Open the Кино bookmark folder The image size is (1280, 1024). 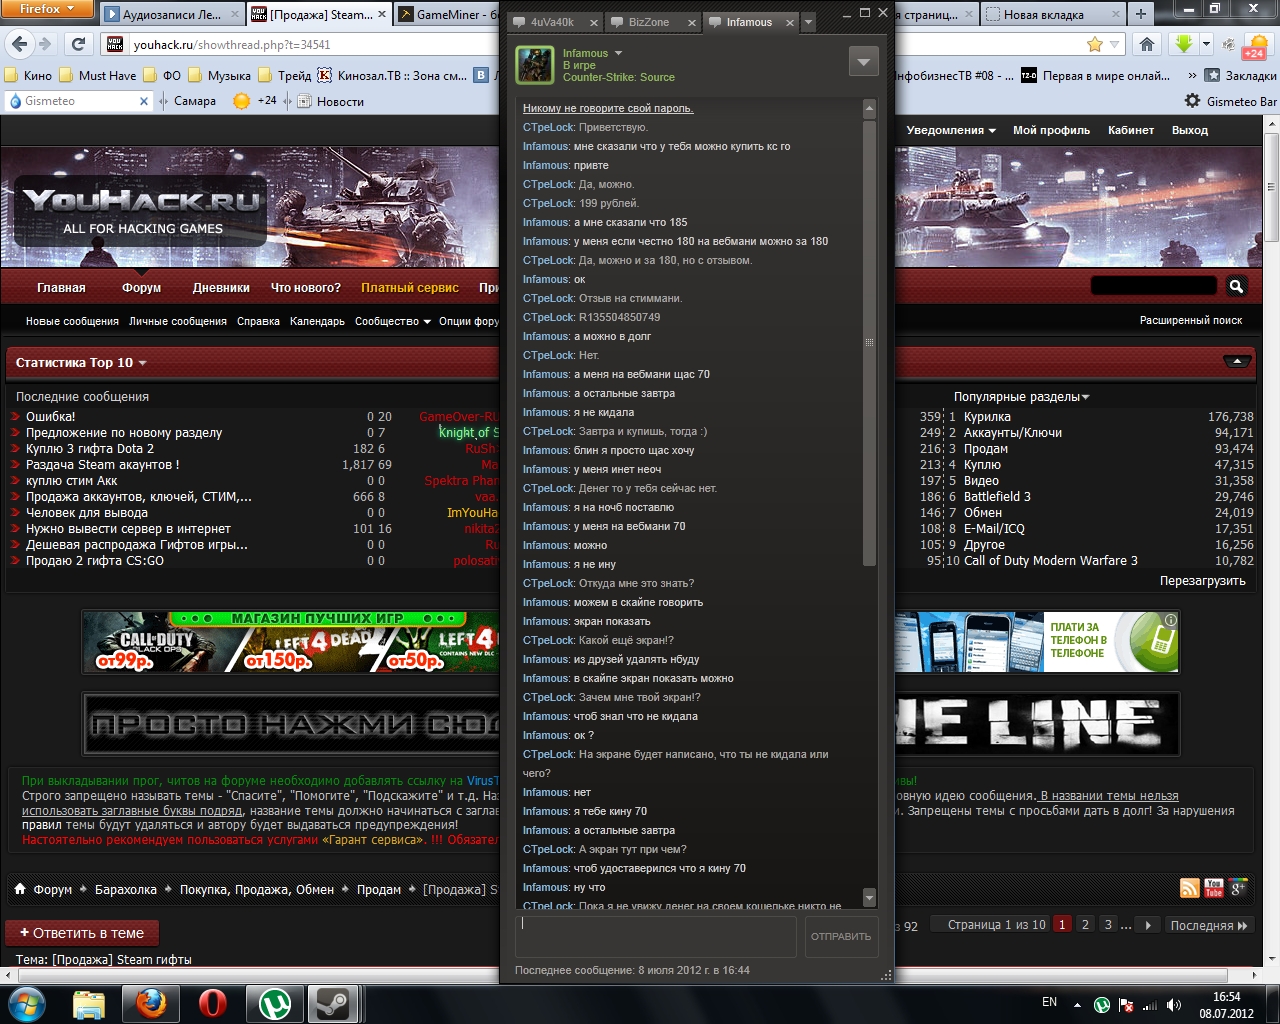point(28,75)
